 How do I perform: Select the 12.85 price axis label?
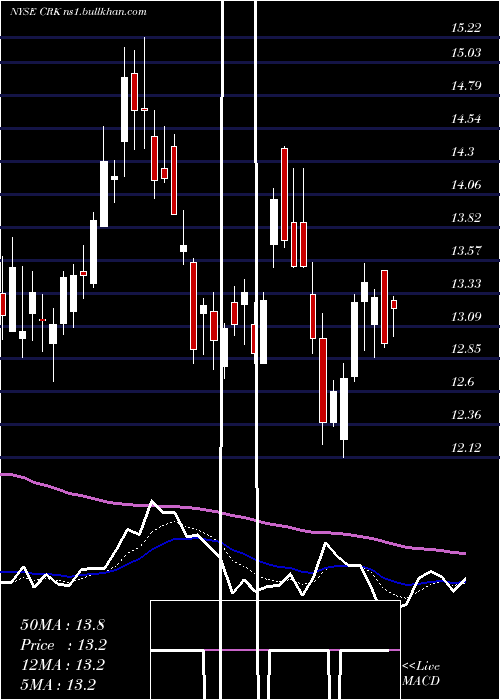click(466, 349)
